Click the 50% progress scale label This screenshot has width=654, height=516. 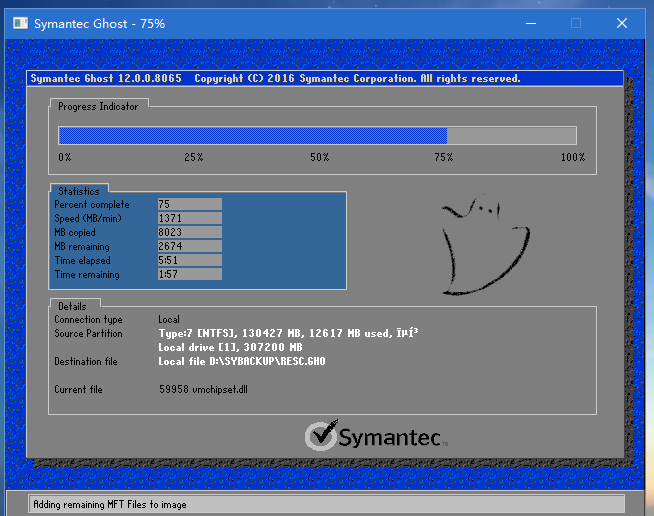click(319, 157)
